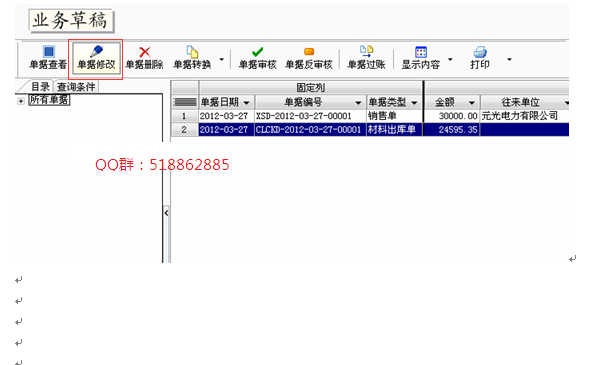Click the 销售单 type cell
The height and width of the screenshot is (365, 614).
click(x=394, y=116)
